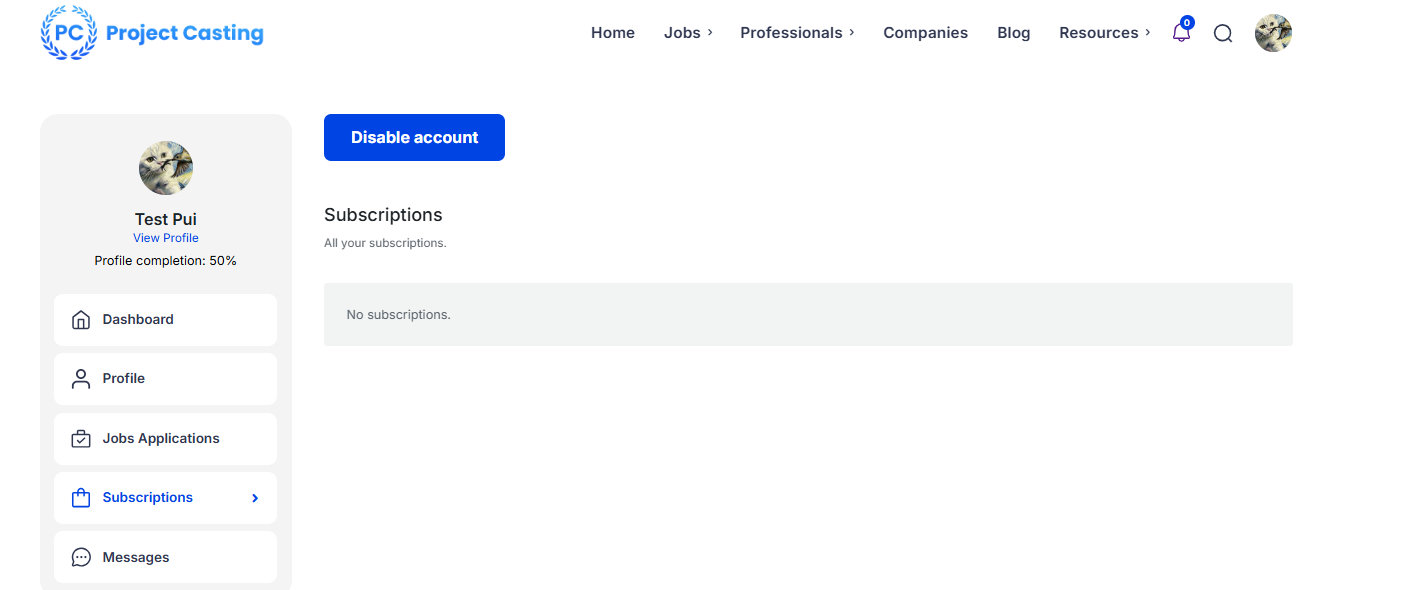Viewport: 1417px width, 590px height.
Task: Open the Companies page
Action: 925,33
